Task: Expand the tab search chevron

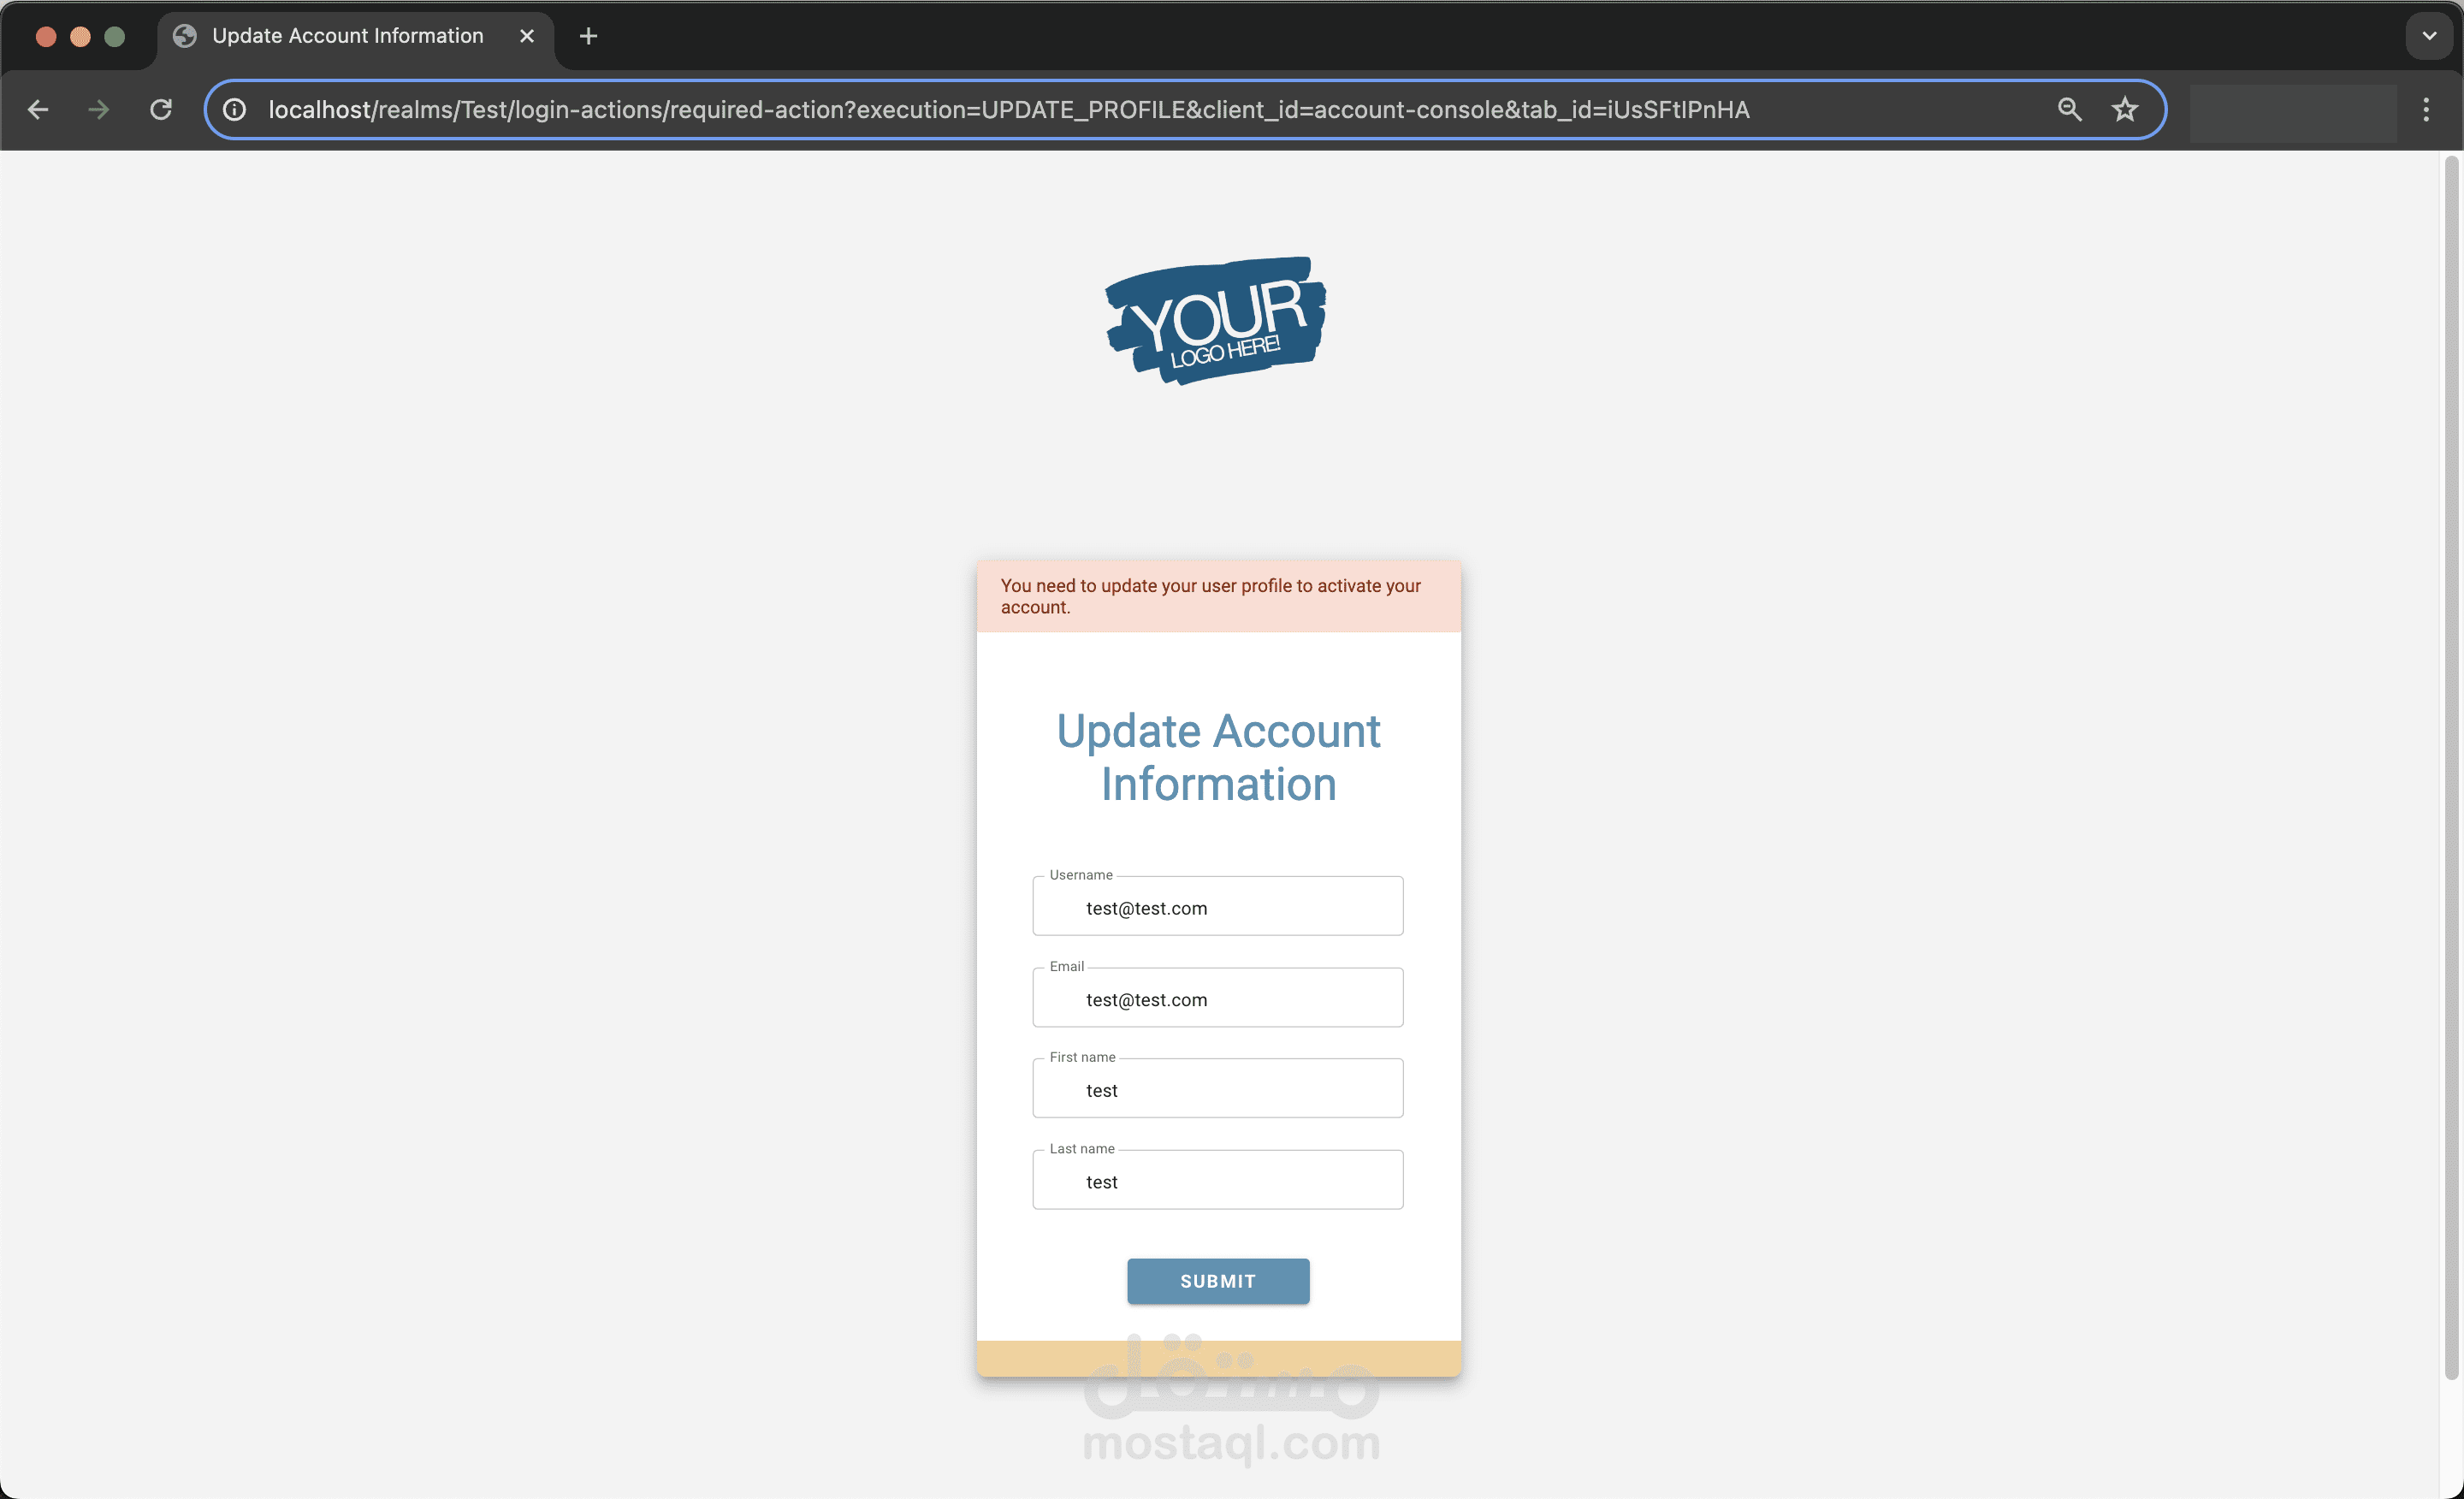Action: pos(2429,36)
